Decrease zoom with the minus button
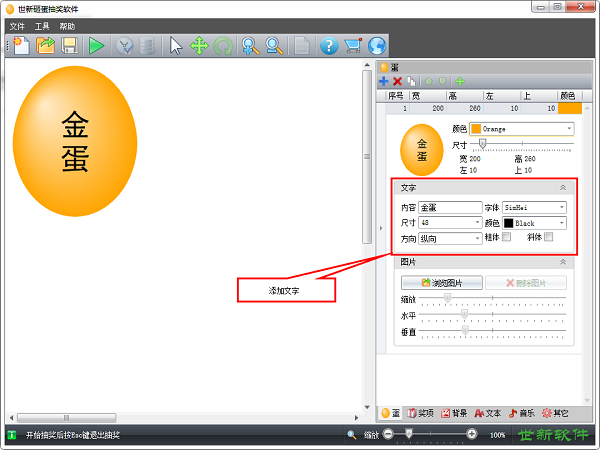Viewport: 600px width, 450px height. (x=388, y=434)
